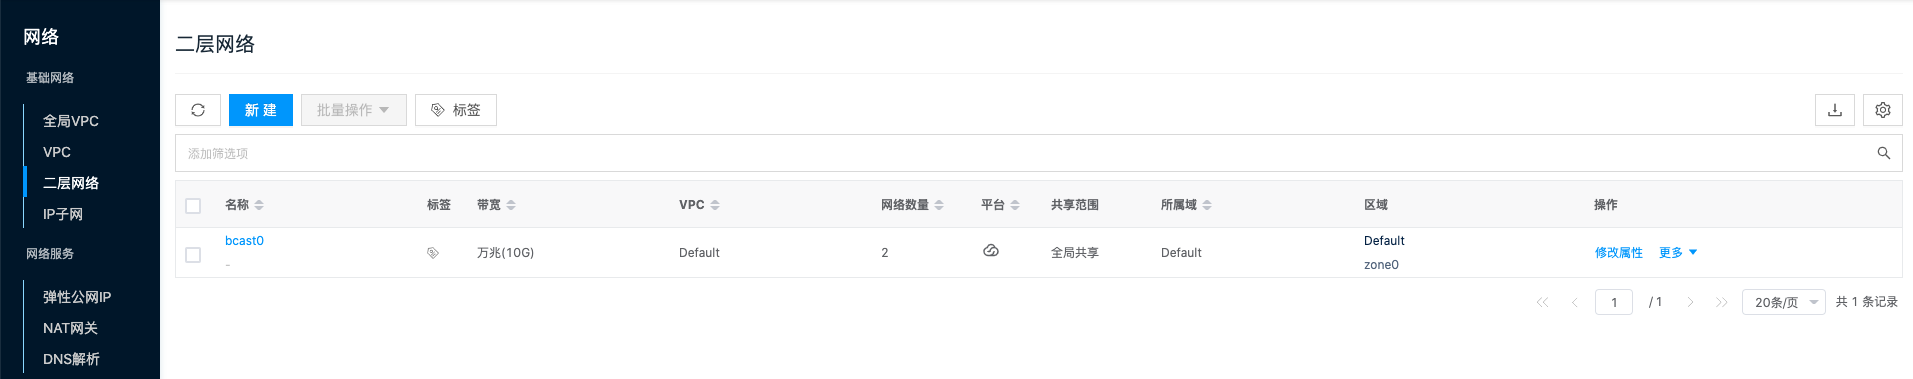Click the download export icon
This screenshot has width=1913, height=379.
(x=1835, y=110)
